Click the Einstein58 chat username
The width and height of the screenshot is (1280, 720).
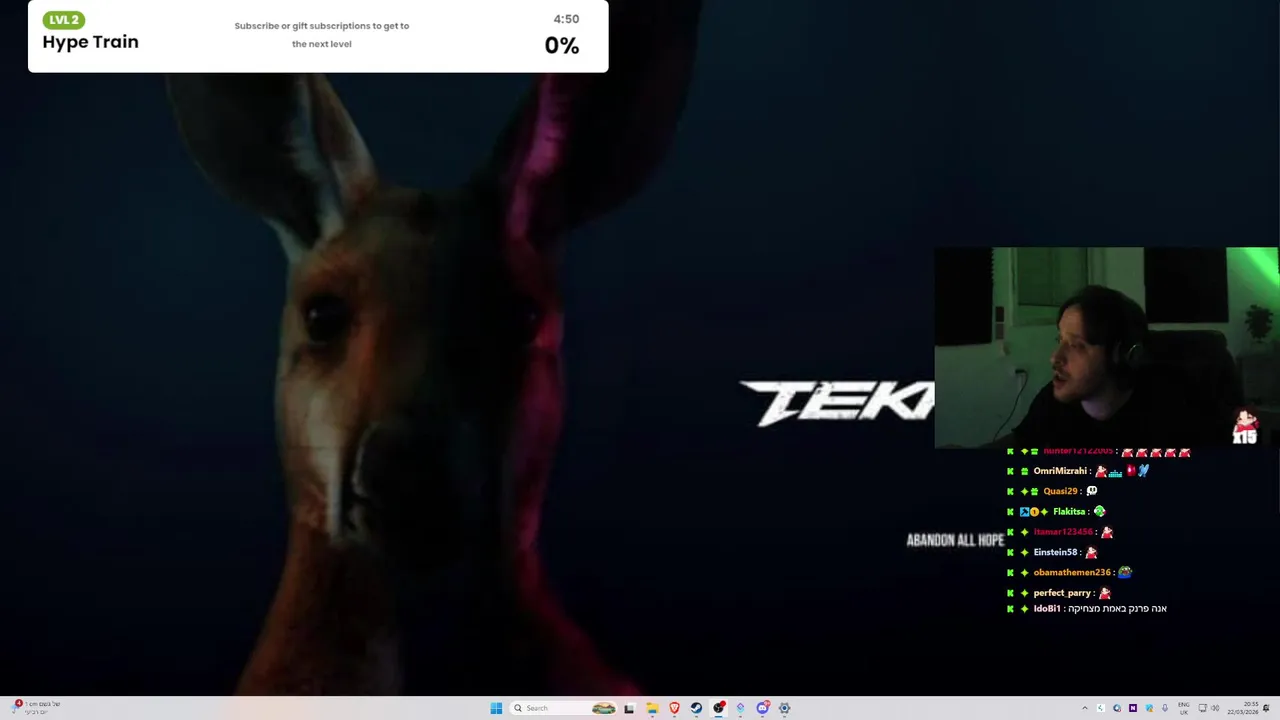click(x=1055, y=552)
